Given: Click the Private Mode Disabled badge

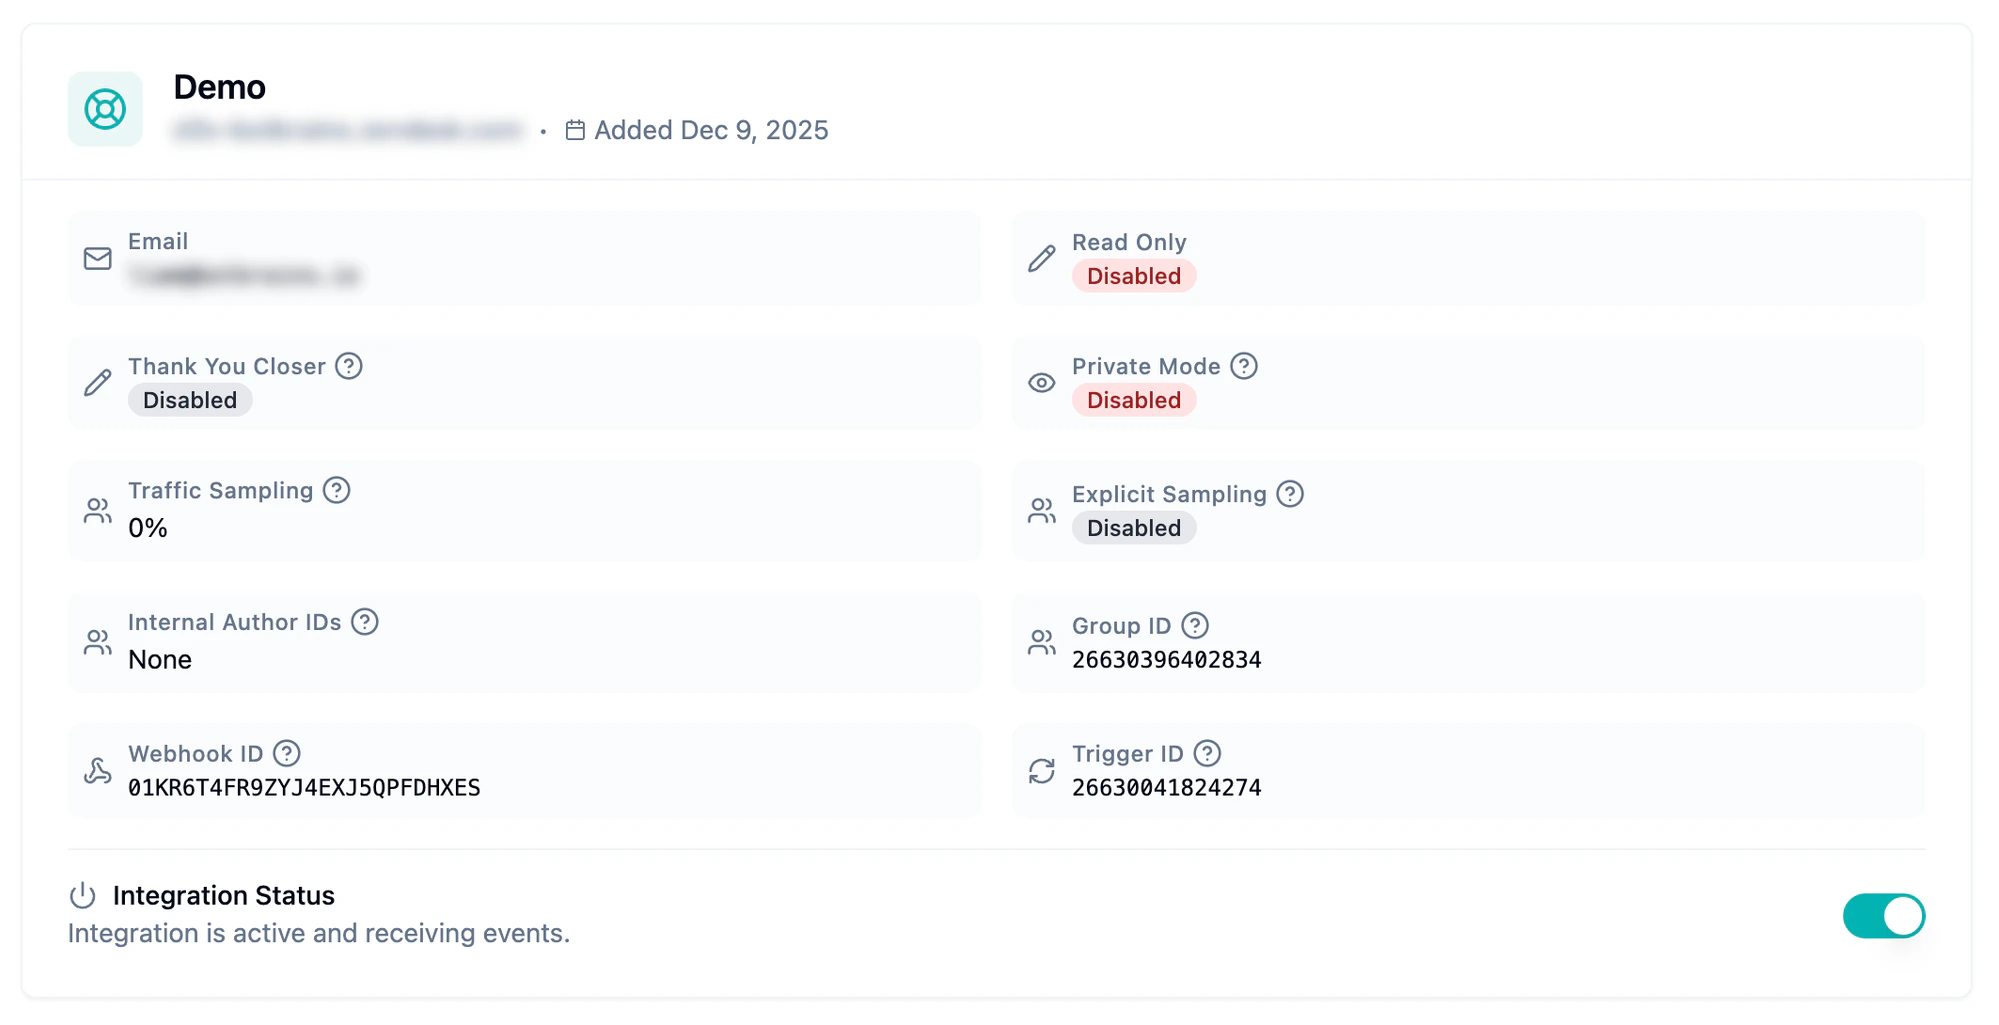Looking at the screenshot, I should (x=1134, y=400).
